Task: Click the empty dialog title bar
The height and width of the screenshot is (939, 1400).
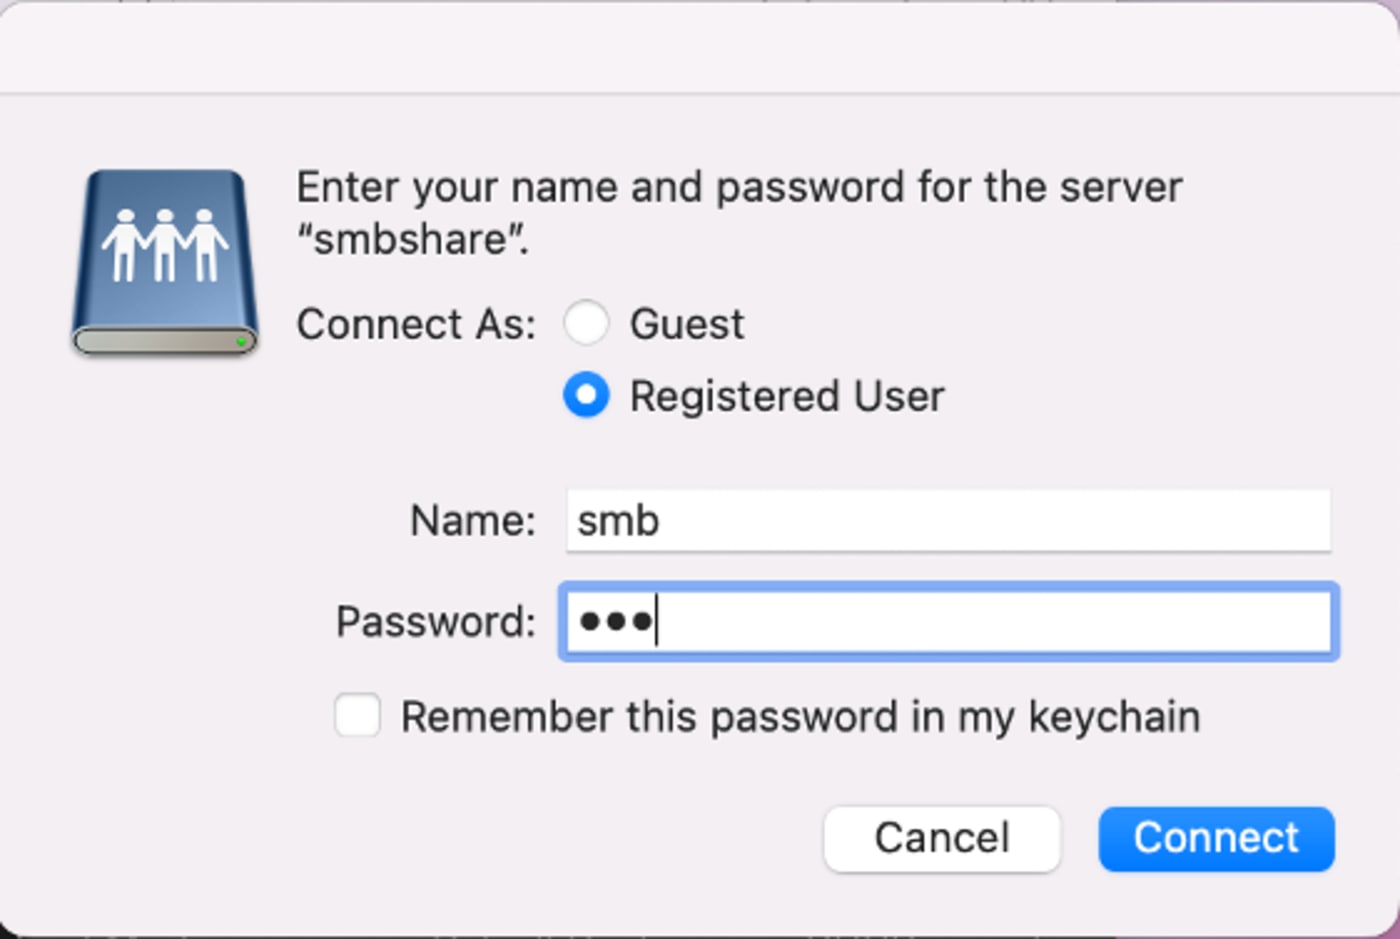Action: (x=700, y=48)
